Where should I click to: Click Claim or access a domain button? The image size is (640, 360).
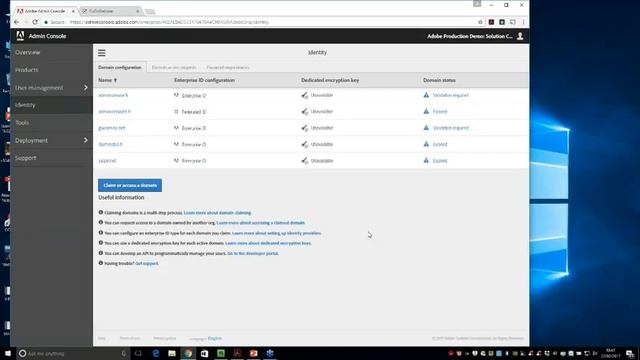(130, 185)
